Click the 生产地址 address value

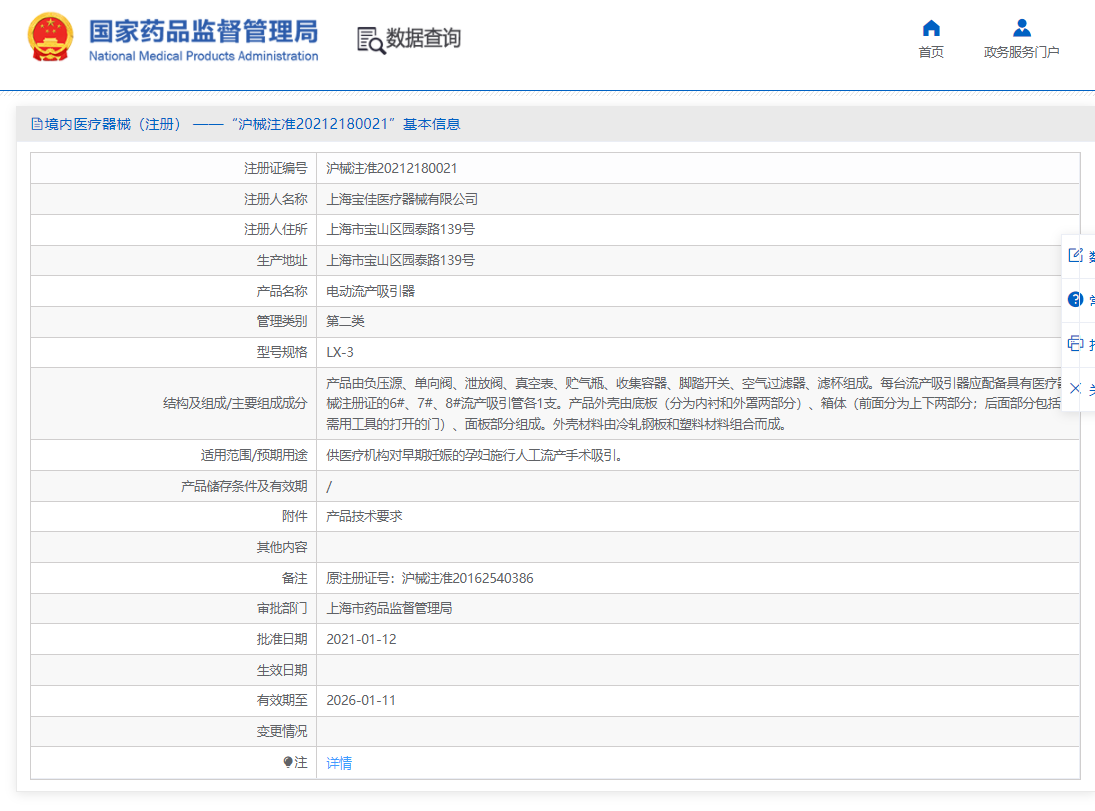401,260
